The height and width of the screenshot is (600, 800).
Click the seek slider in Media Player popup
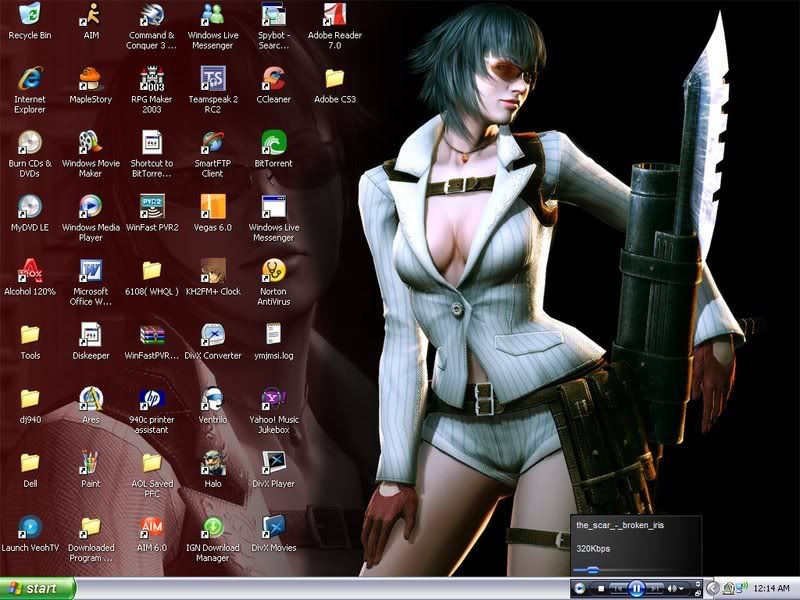pos(592,569)
